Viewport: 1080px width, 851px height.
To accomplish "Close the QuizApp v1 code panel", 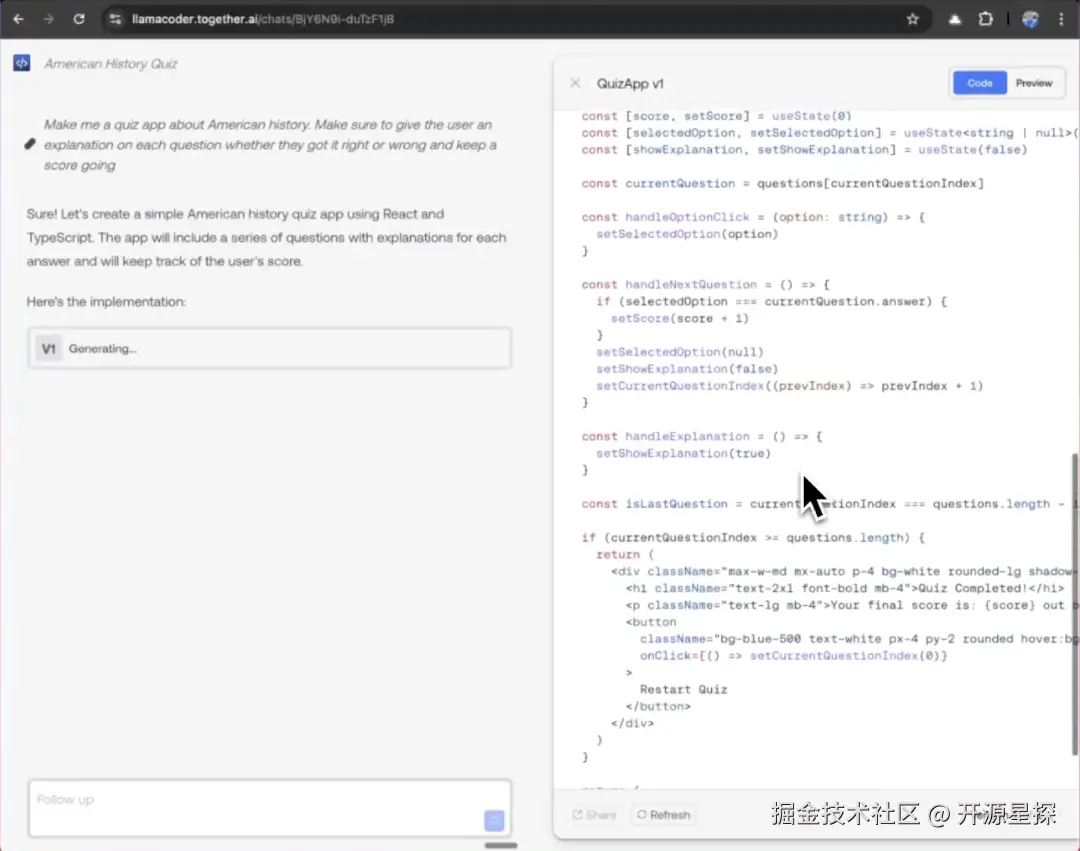I will (x=575, y=83).
